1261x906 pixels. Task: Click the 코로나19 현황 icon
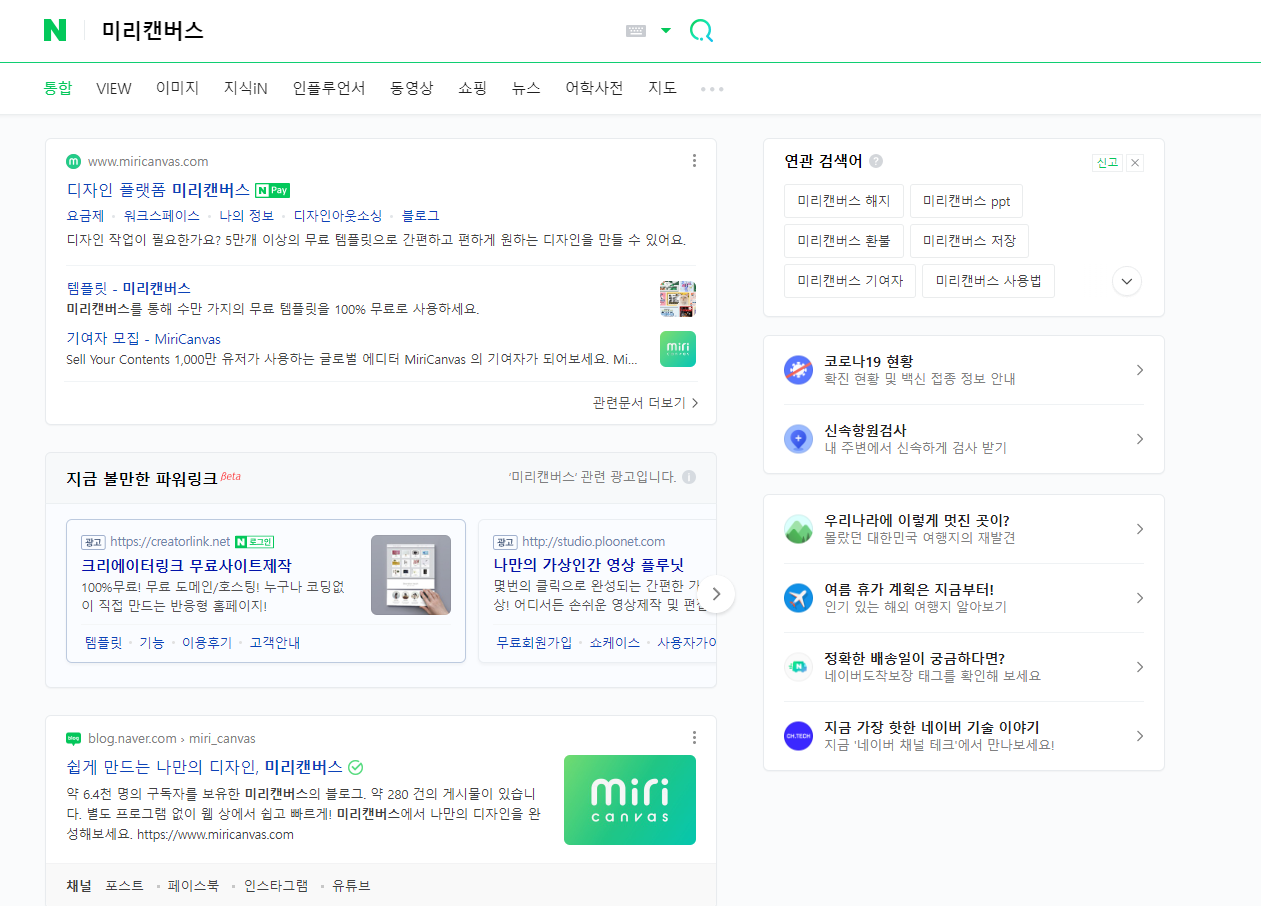(x=798, y=370)
